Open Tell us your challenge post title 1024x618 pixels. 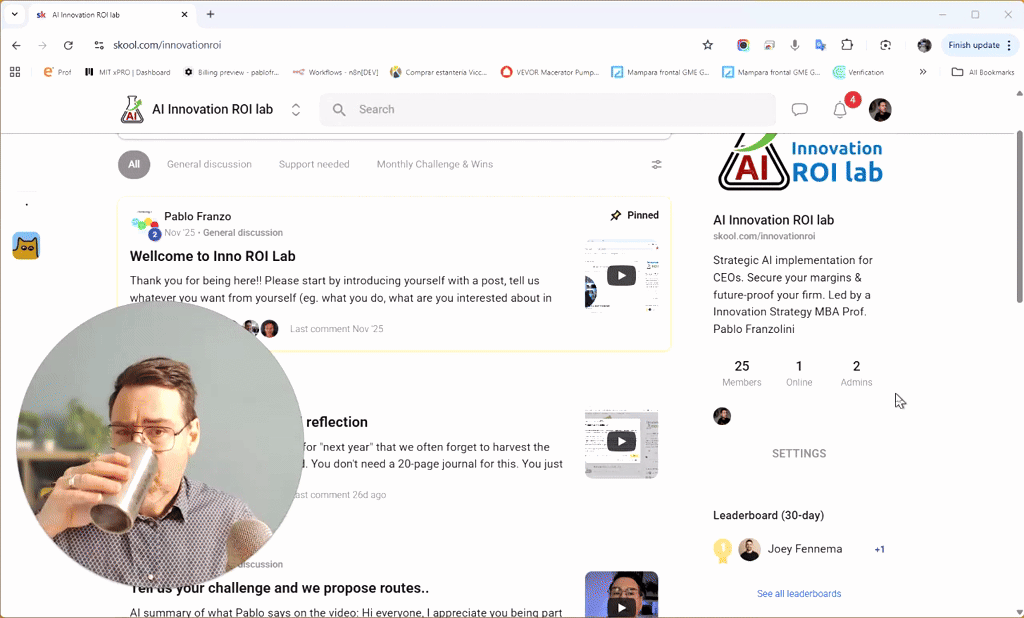pos(280,588)
